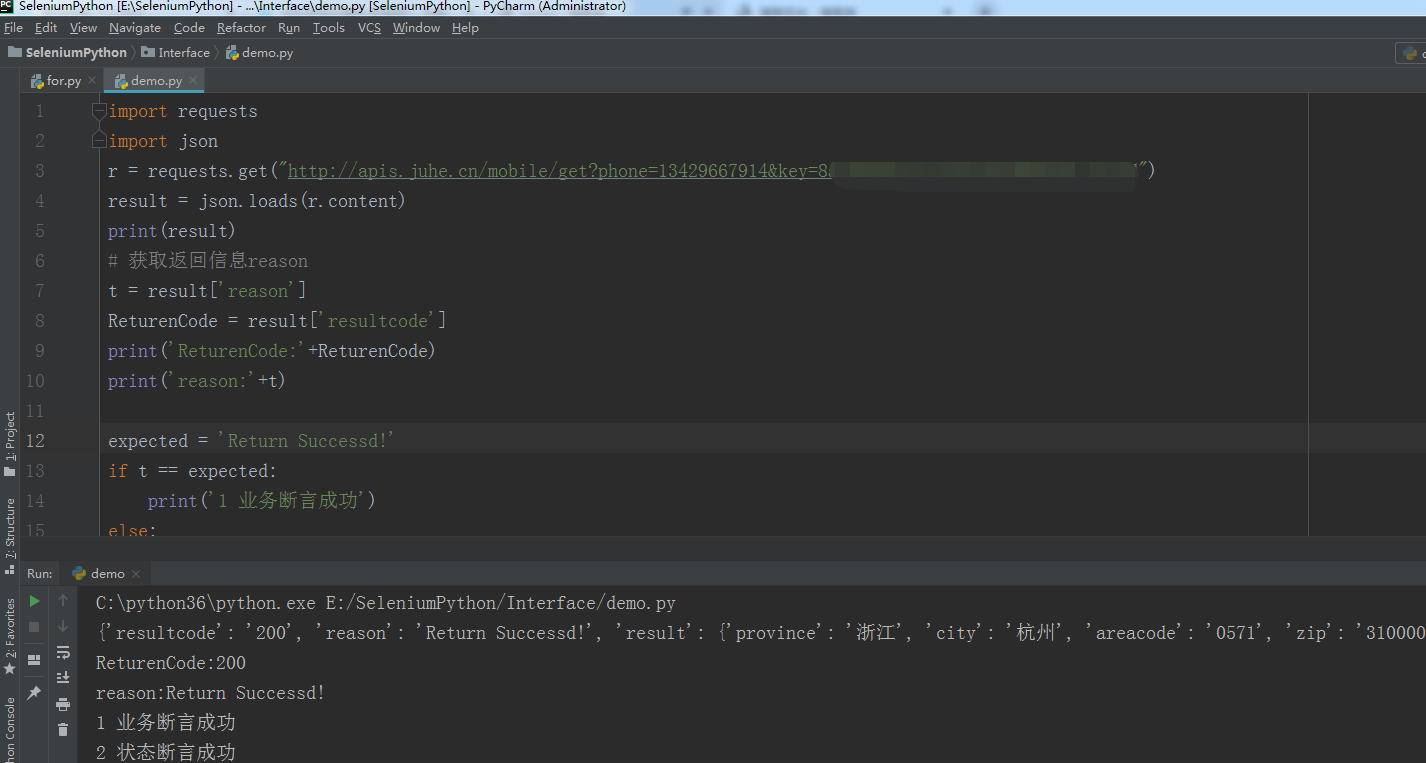Click the '2 状态断言成功' console output line

(x=166, y=752)
